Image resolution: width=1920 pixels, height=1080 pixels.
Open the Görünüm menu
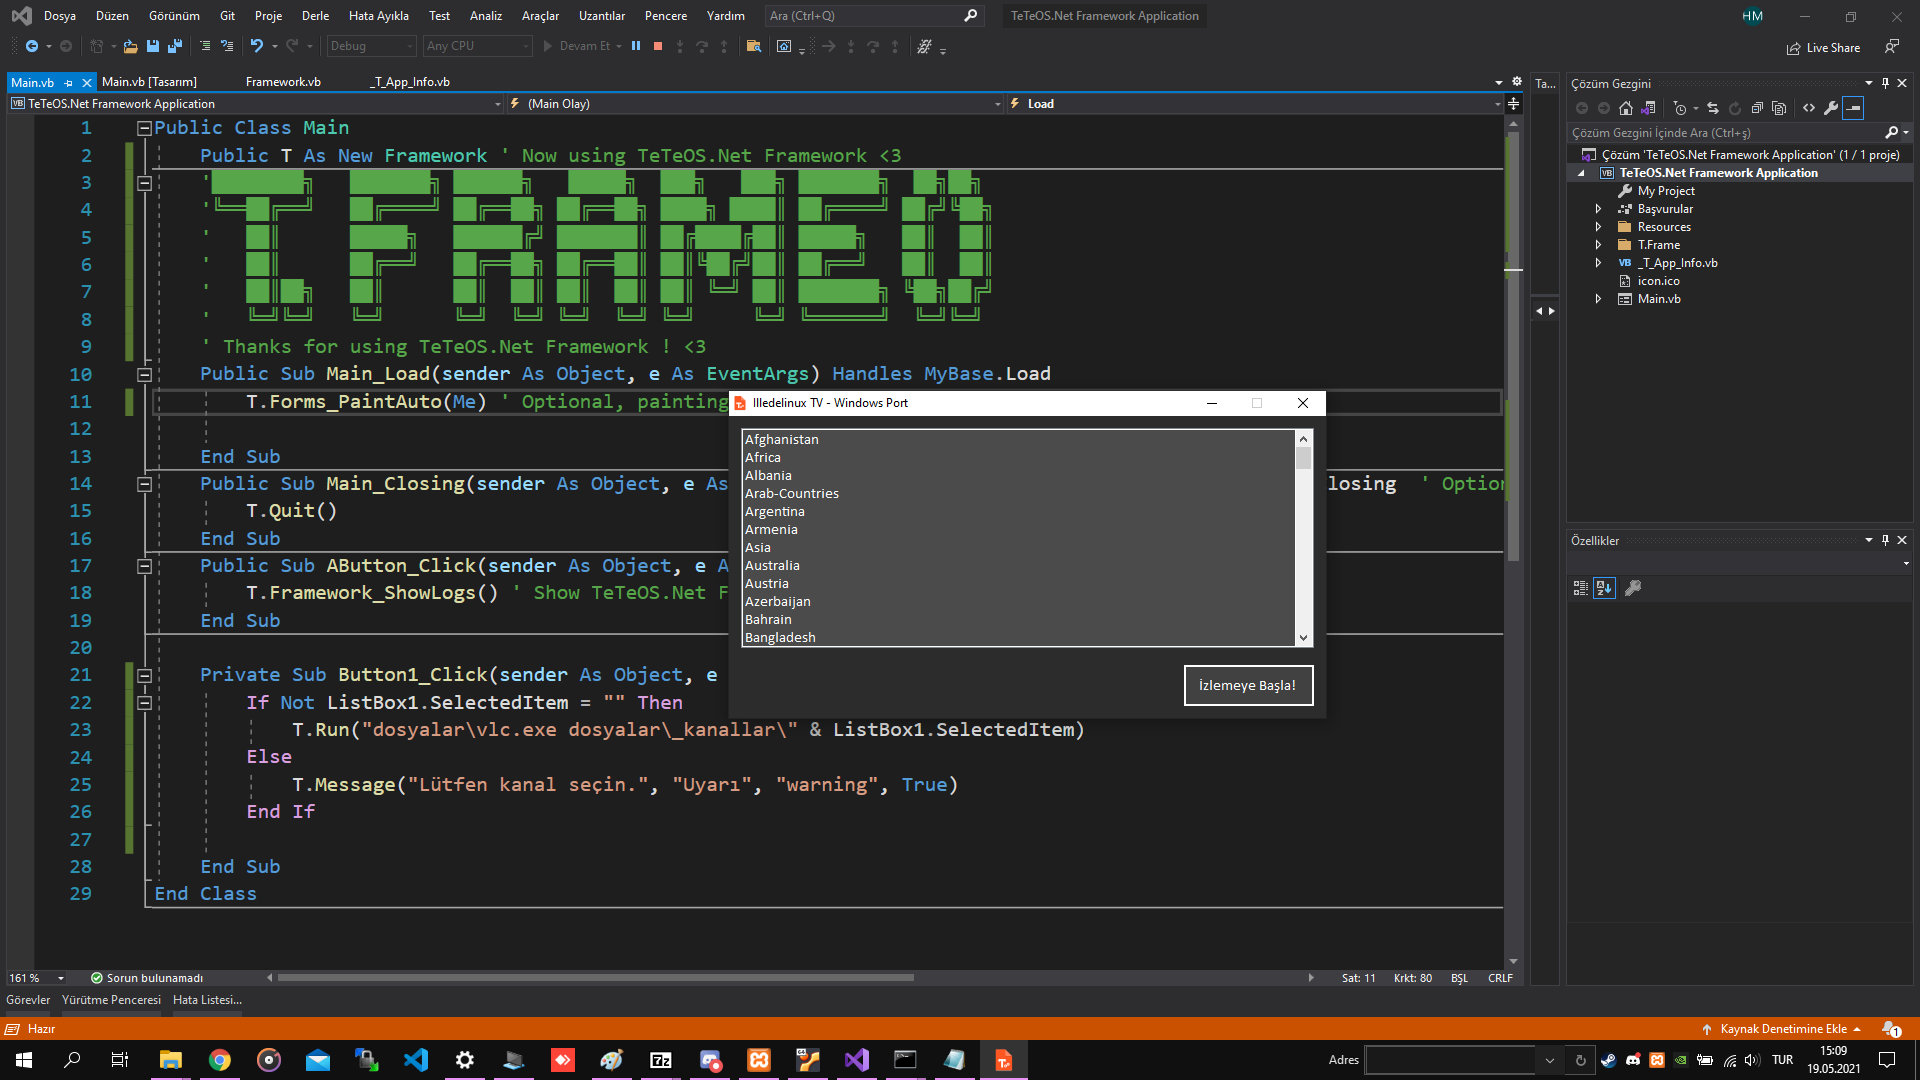pyautogui.click(x=174, y=16)
